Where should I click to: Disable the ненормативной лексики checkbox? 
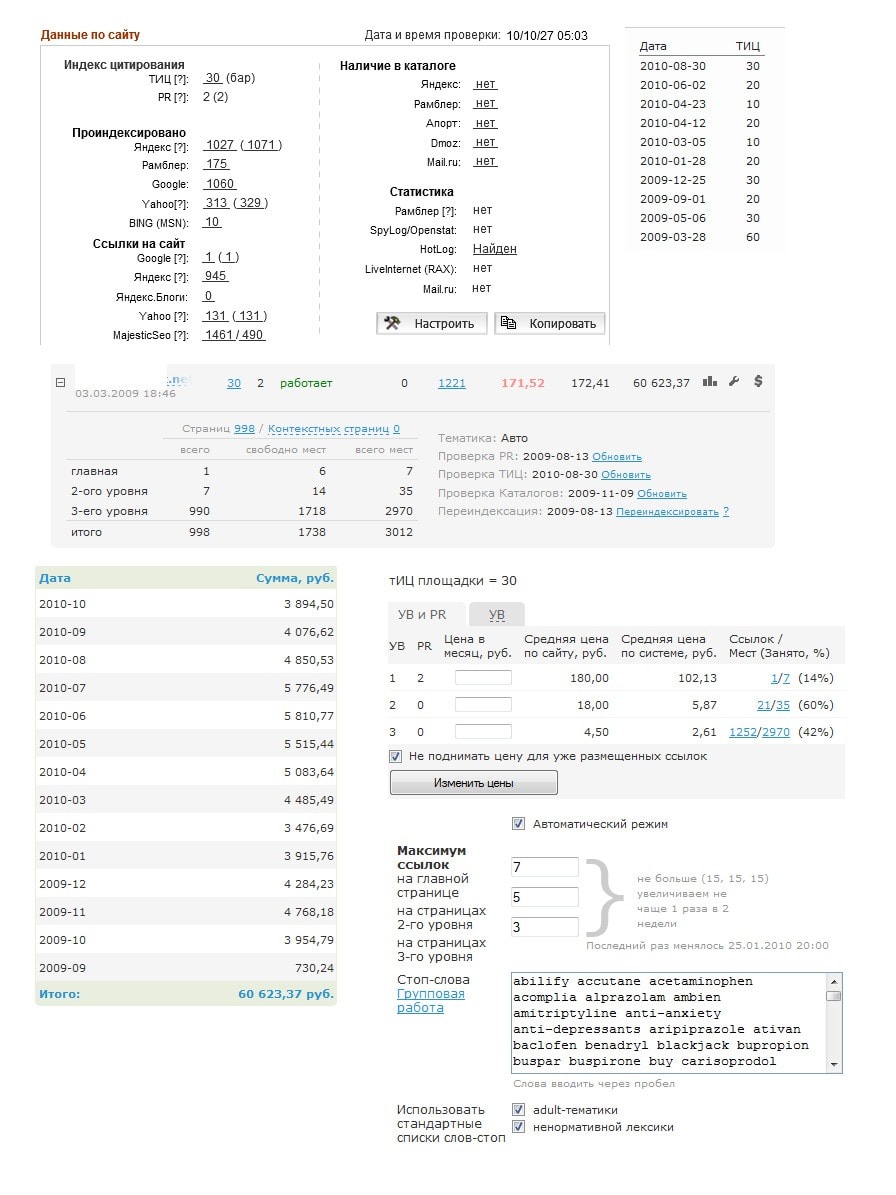pos(518,1127)
